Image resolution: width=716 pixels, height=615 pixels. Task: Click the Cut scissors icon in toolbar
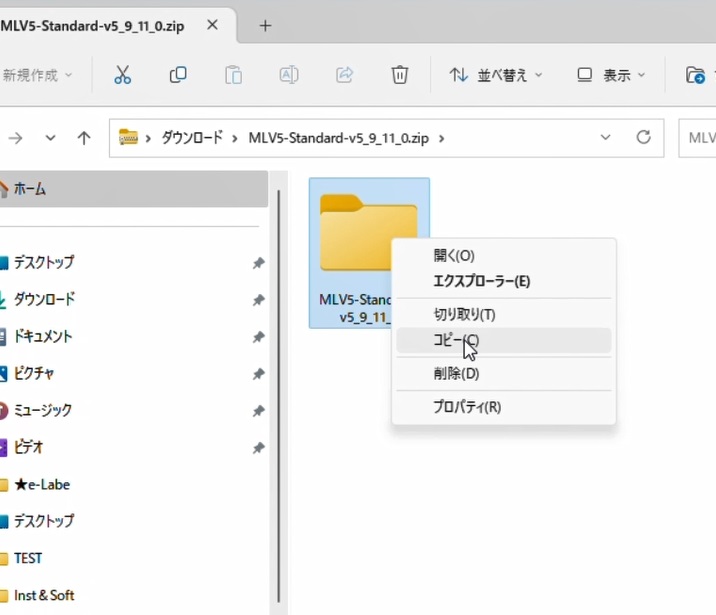click(x=122, y=75)
